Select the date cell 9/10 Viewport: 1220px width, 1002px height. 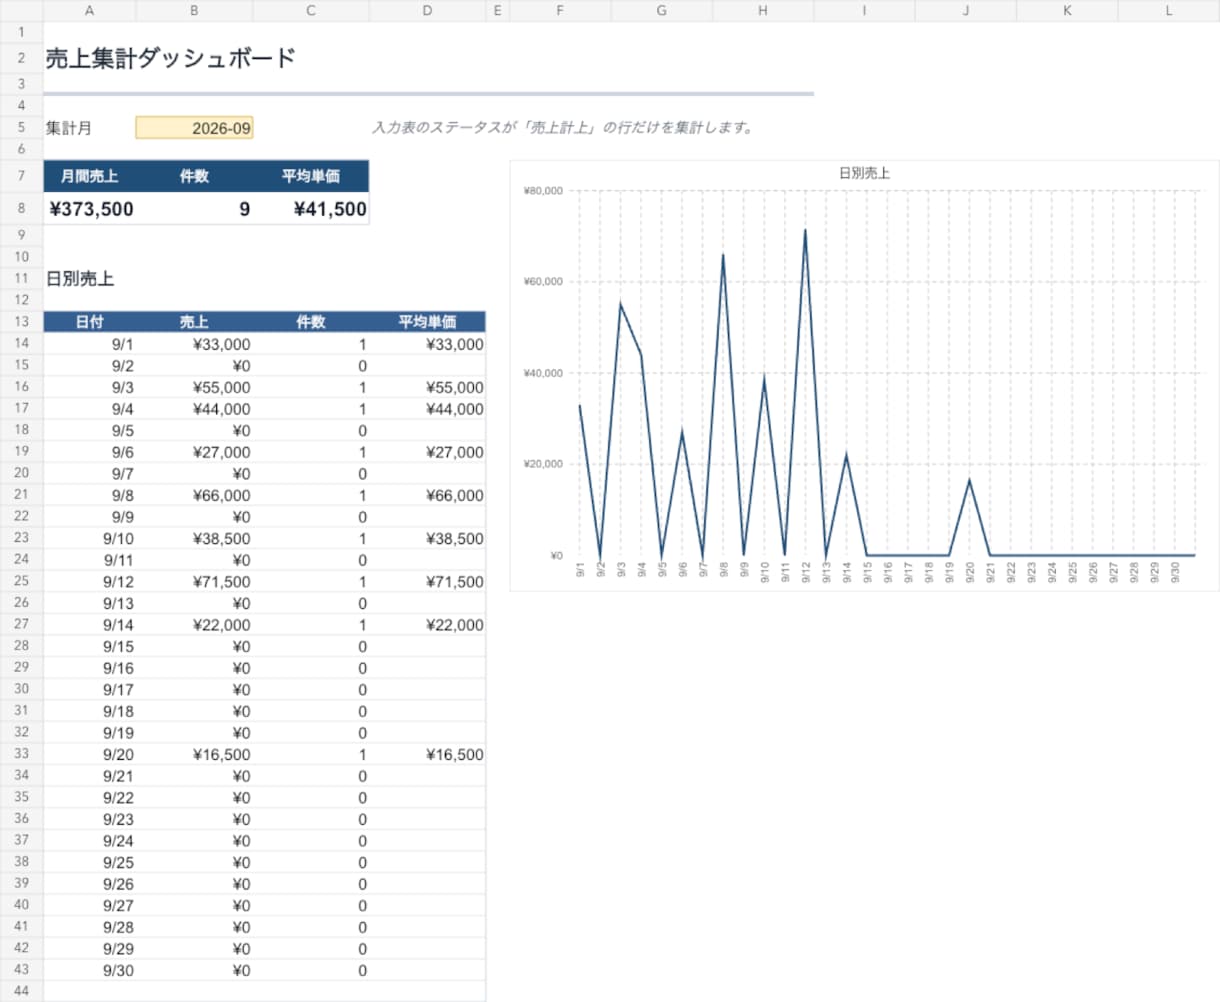coord(90,538)
